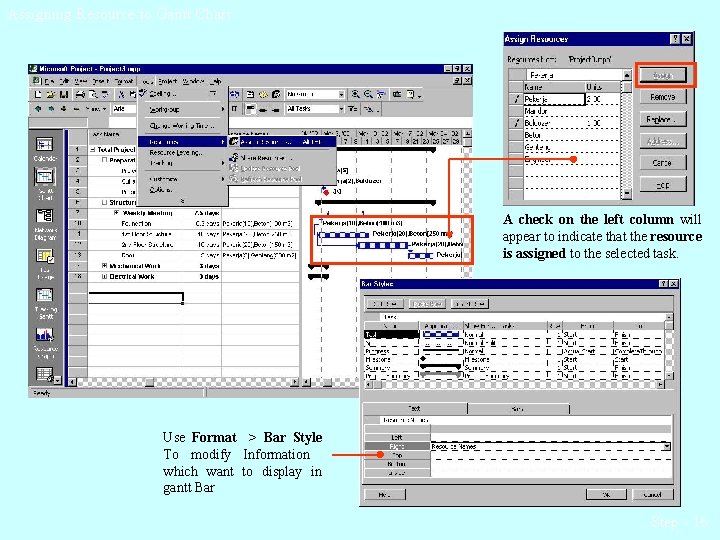Image resolution: width=720 pixels, height=540 pixels.
Task: Click the Task Information toolbar icon
Action: 250,94
